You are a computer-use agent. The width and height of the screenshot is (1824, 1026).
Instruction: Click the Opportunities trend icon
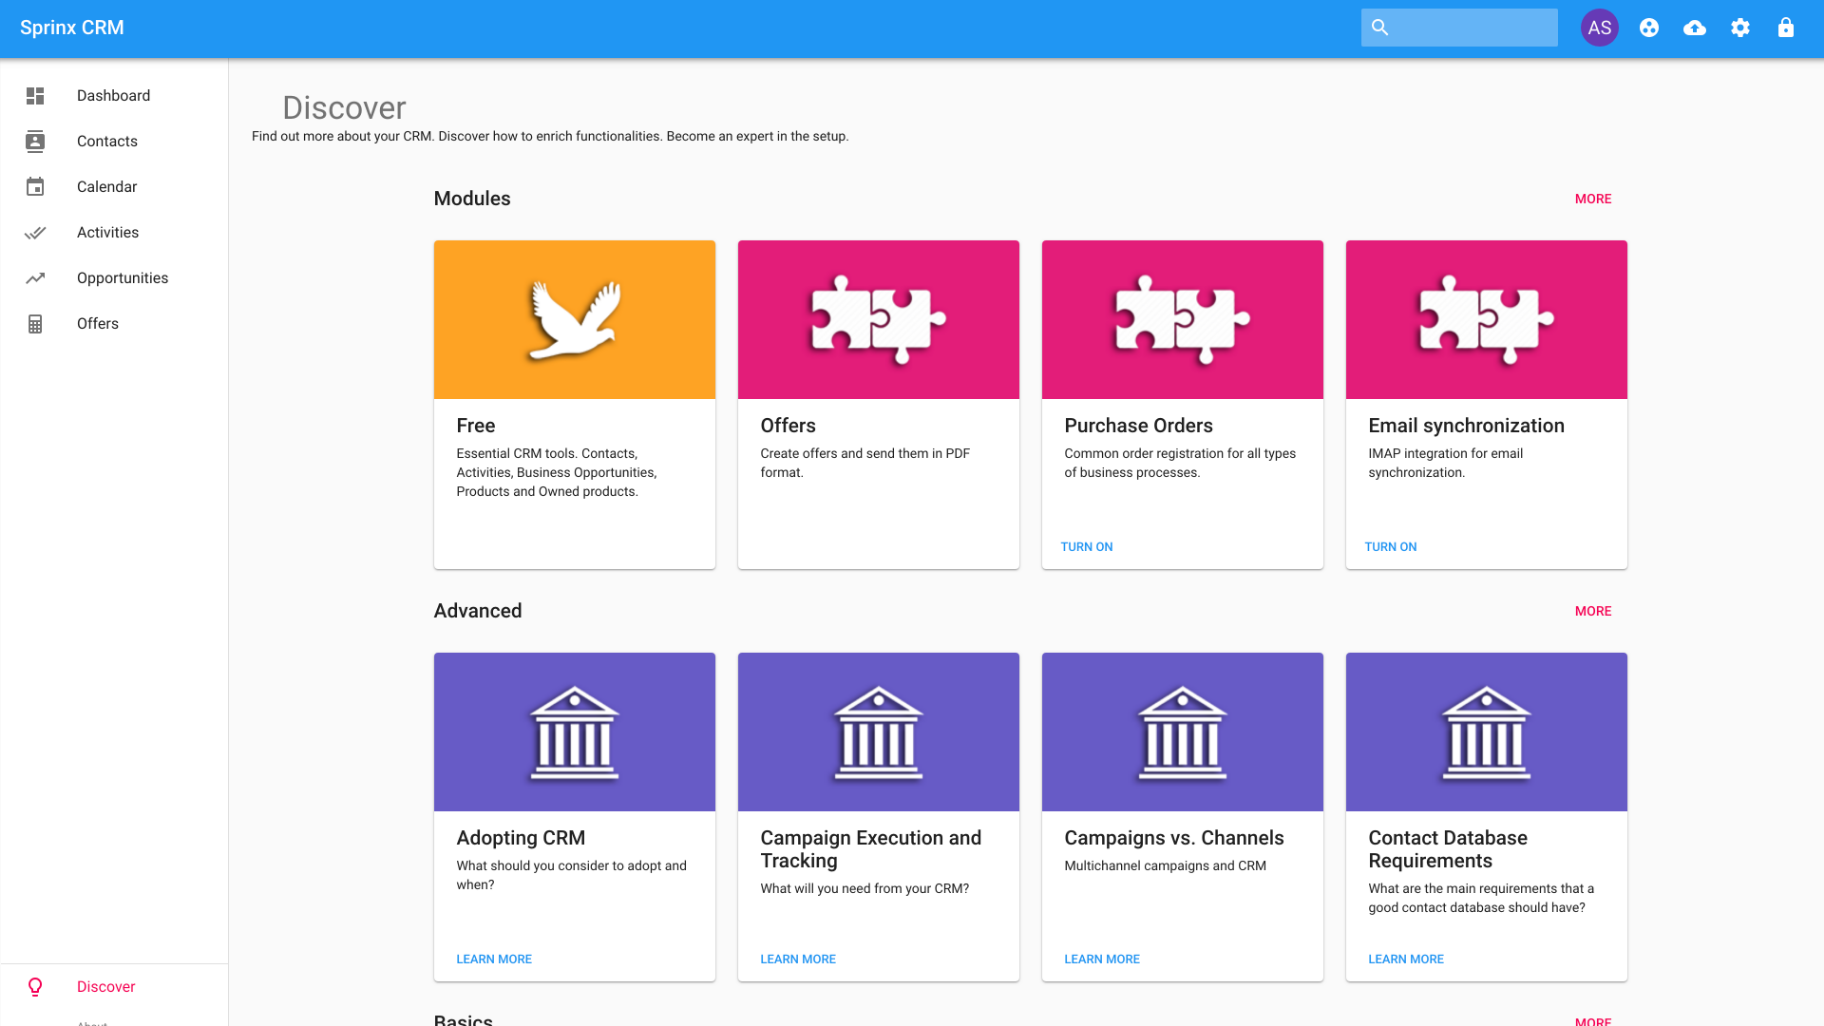(x=35, y=278)
